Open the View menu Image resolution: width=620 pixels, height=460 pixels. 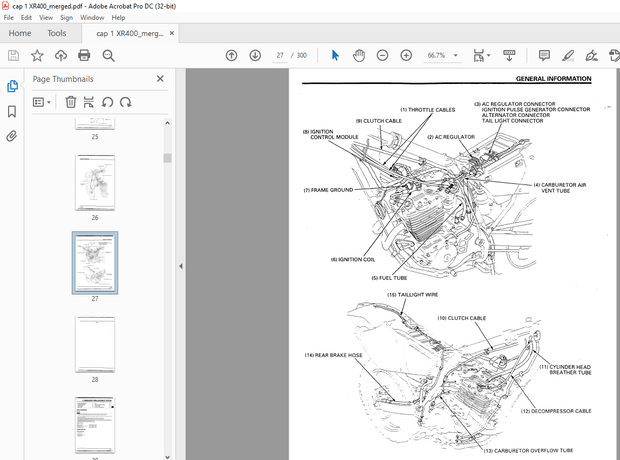[x=46, y=17]
